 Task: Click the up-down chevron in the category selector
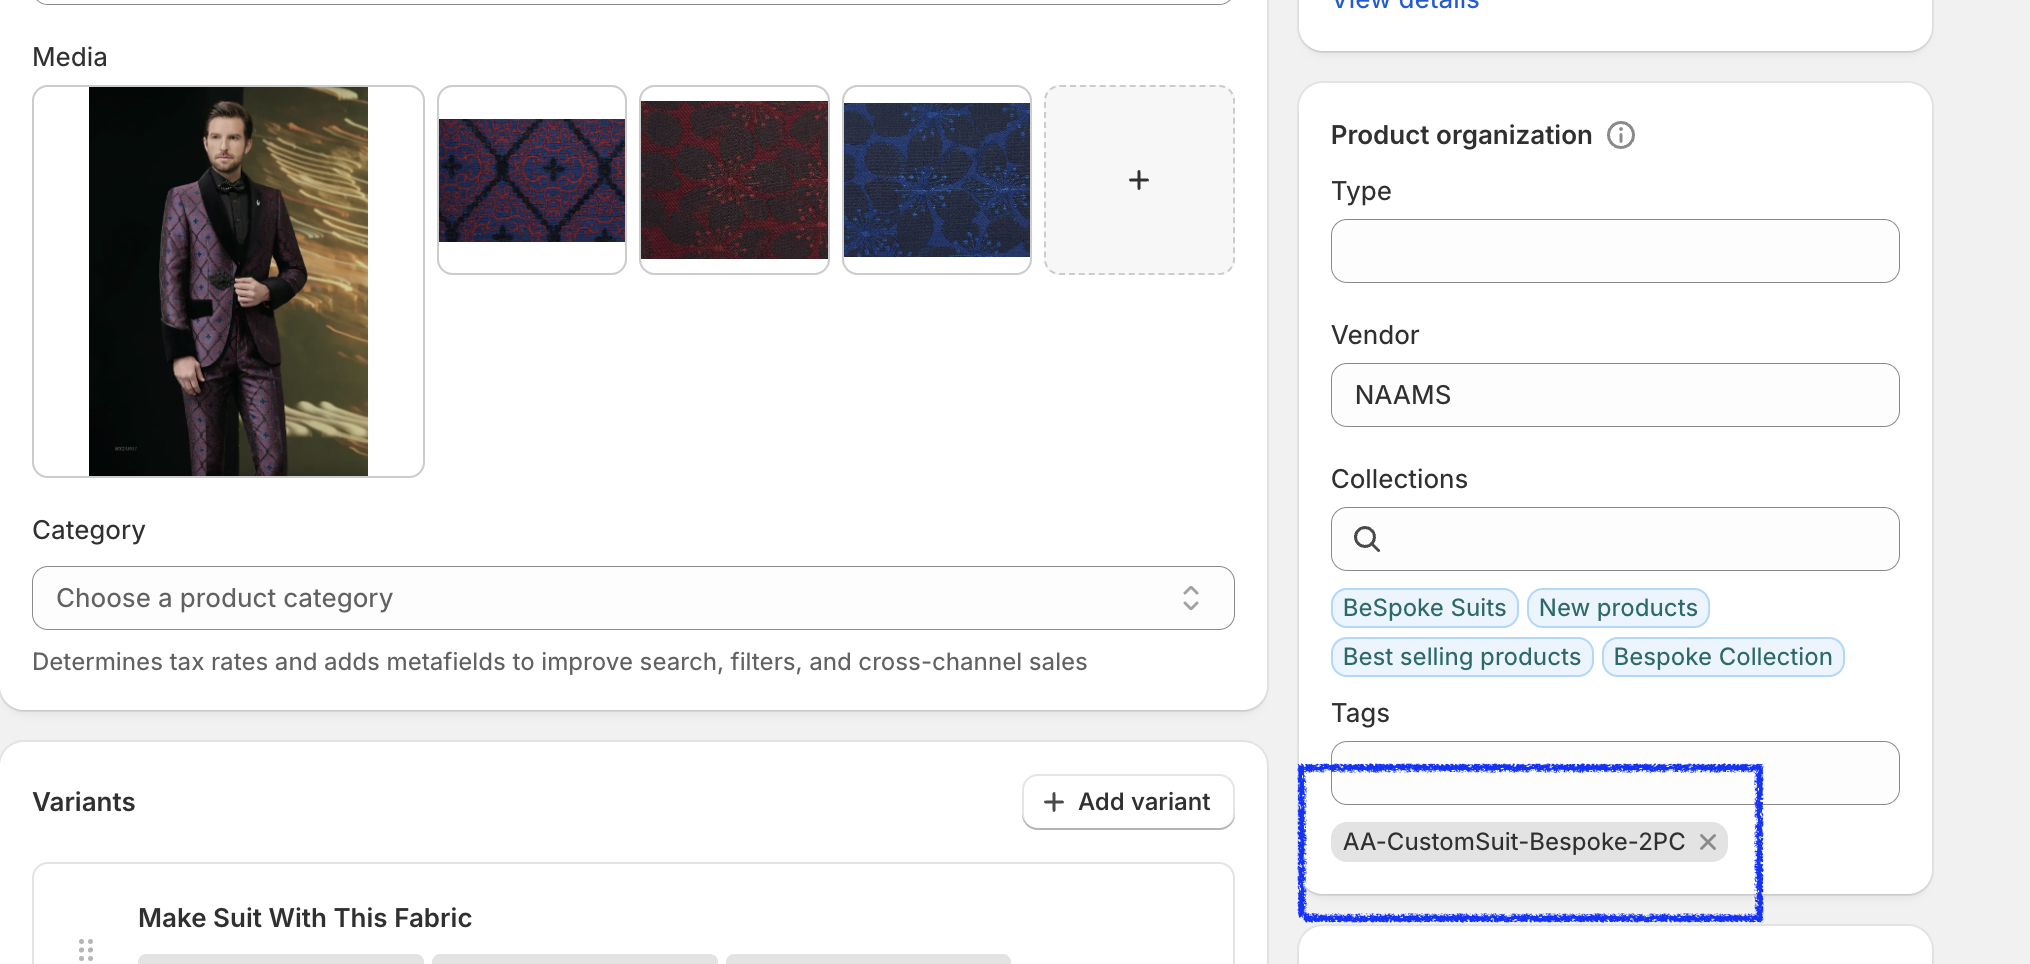point(1191,598)
